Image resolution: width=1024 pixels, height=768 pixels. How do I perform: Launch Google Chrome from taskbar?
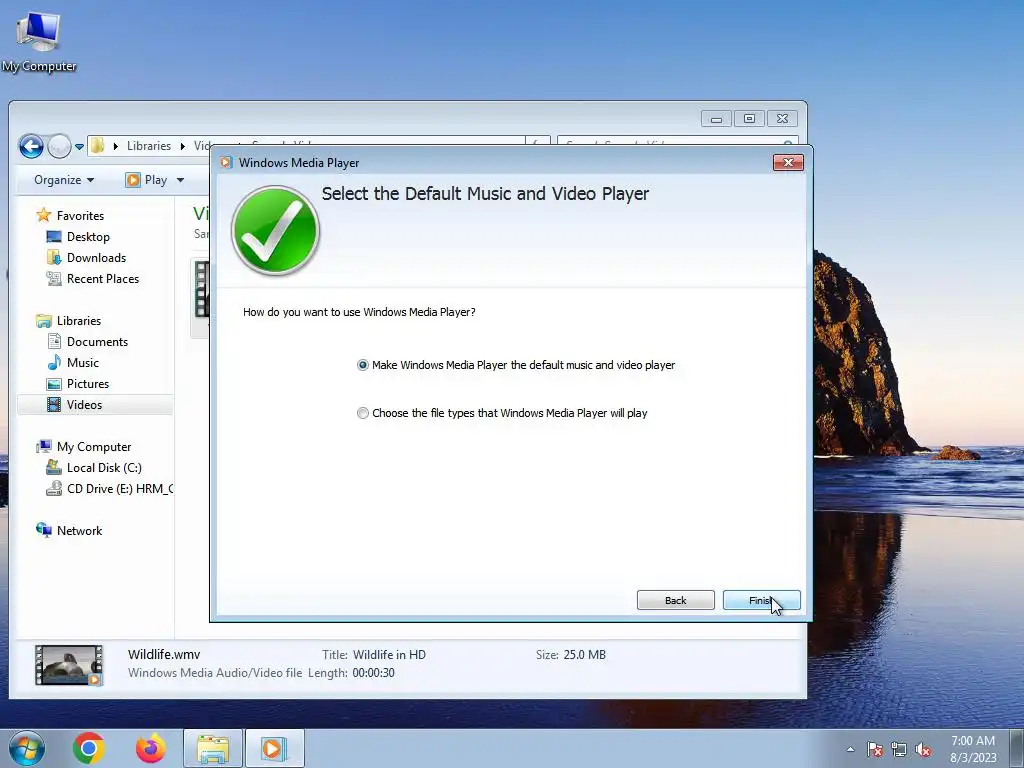(x=89, y=748)
